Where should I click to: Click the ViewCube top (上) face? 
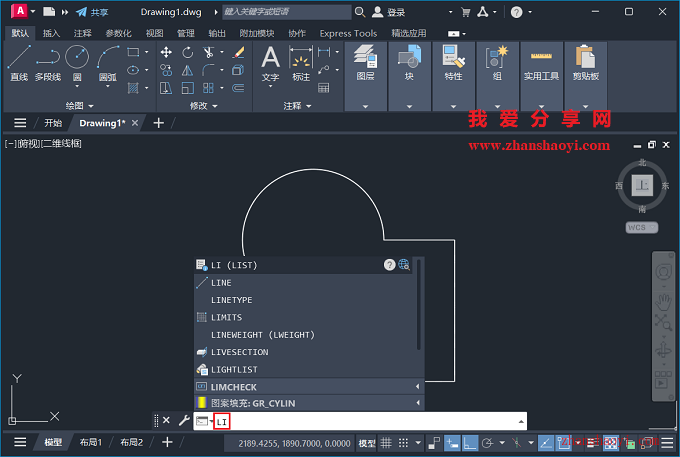pos(642,185)
